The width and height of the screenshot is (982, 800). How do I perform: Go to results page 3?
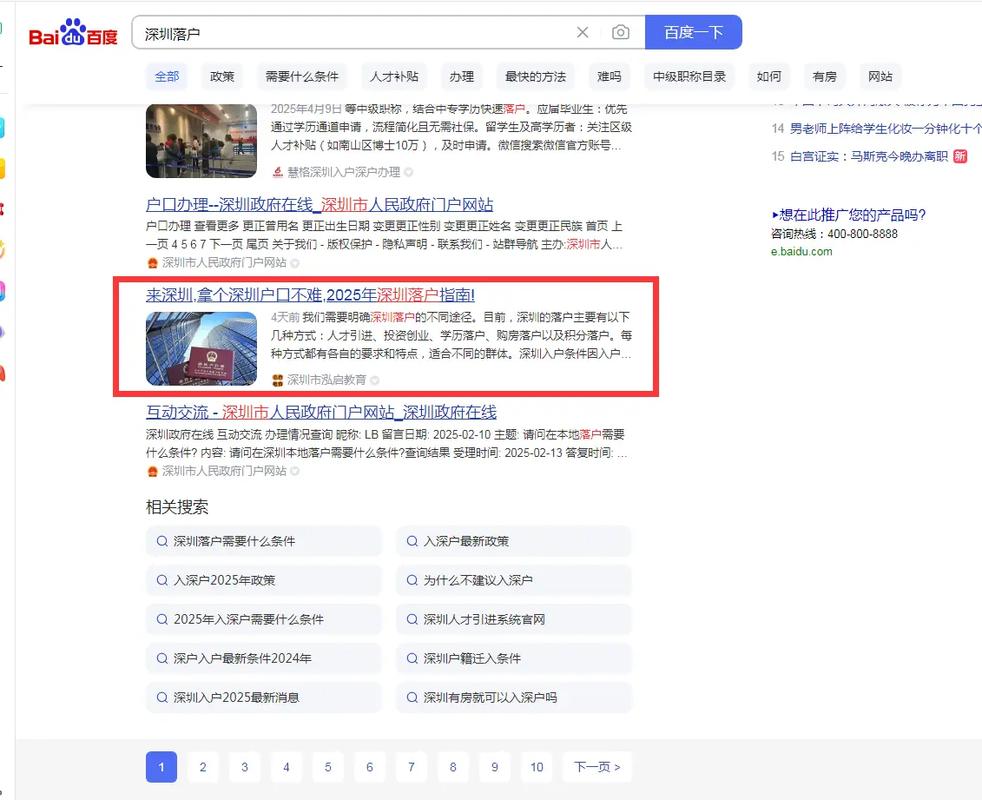tap(245, 767)
